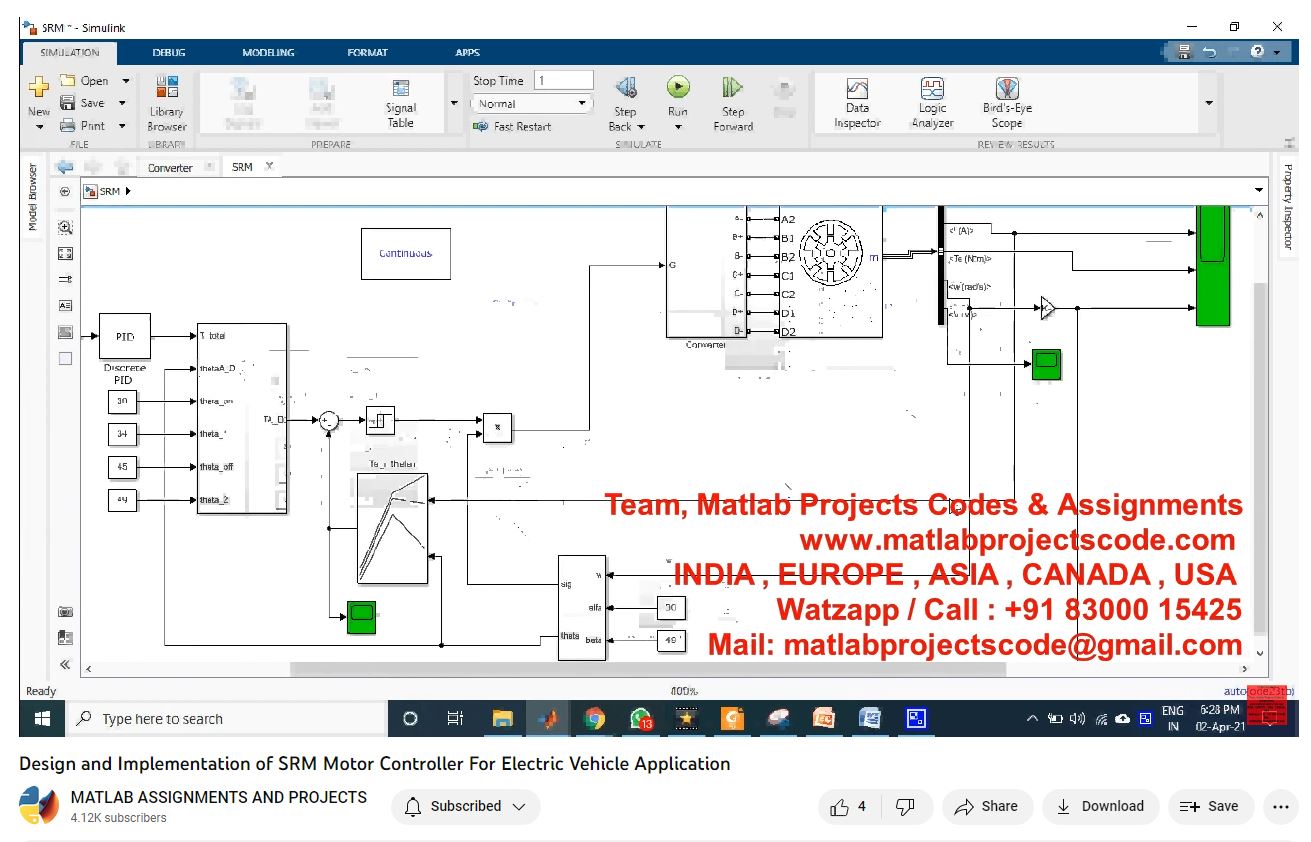Screen dimensions: 1311x842
Task: Select the relay hysteresis block
Action: [380, 422]
